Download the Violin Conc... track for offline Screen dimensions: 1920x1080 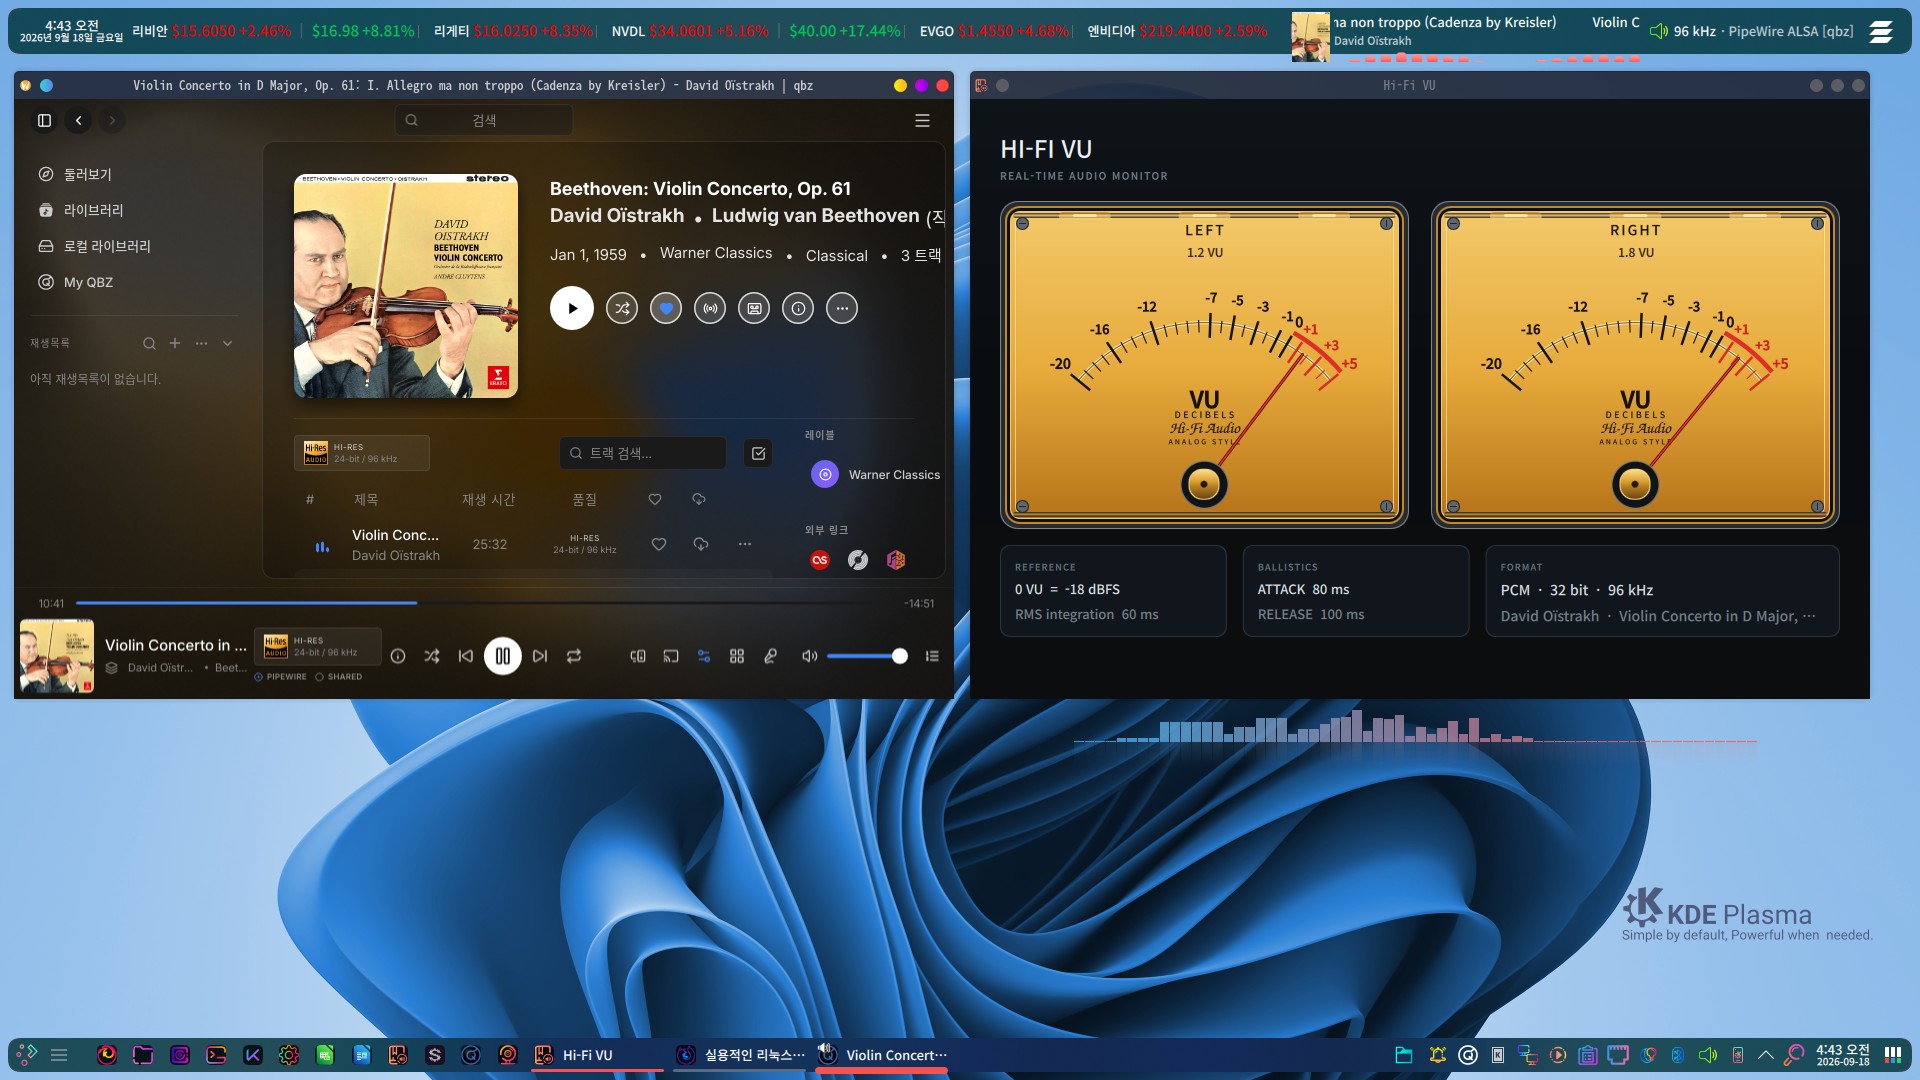click(701, 544)
